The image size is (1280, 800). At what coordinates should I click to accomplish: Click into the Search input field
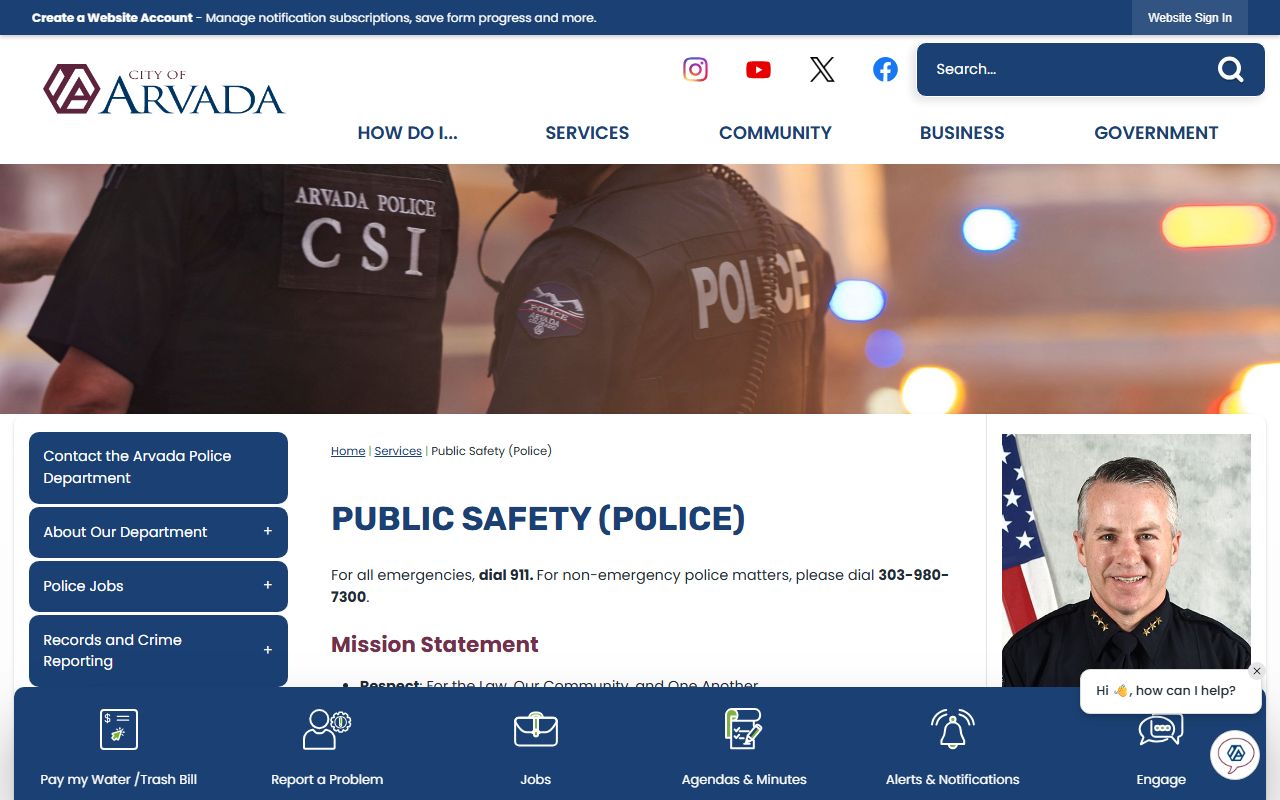[x=1060, y=69]
